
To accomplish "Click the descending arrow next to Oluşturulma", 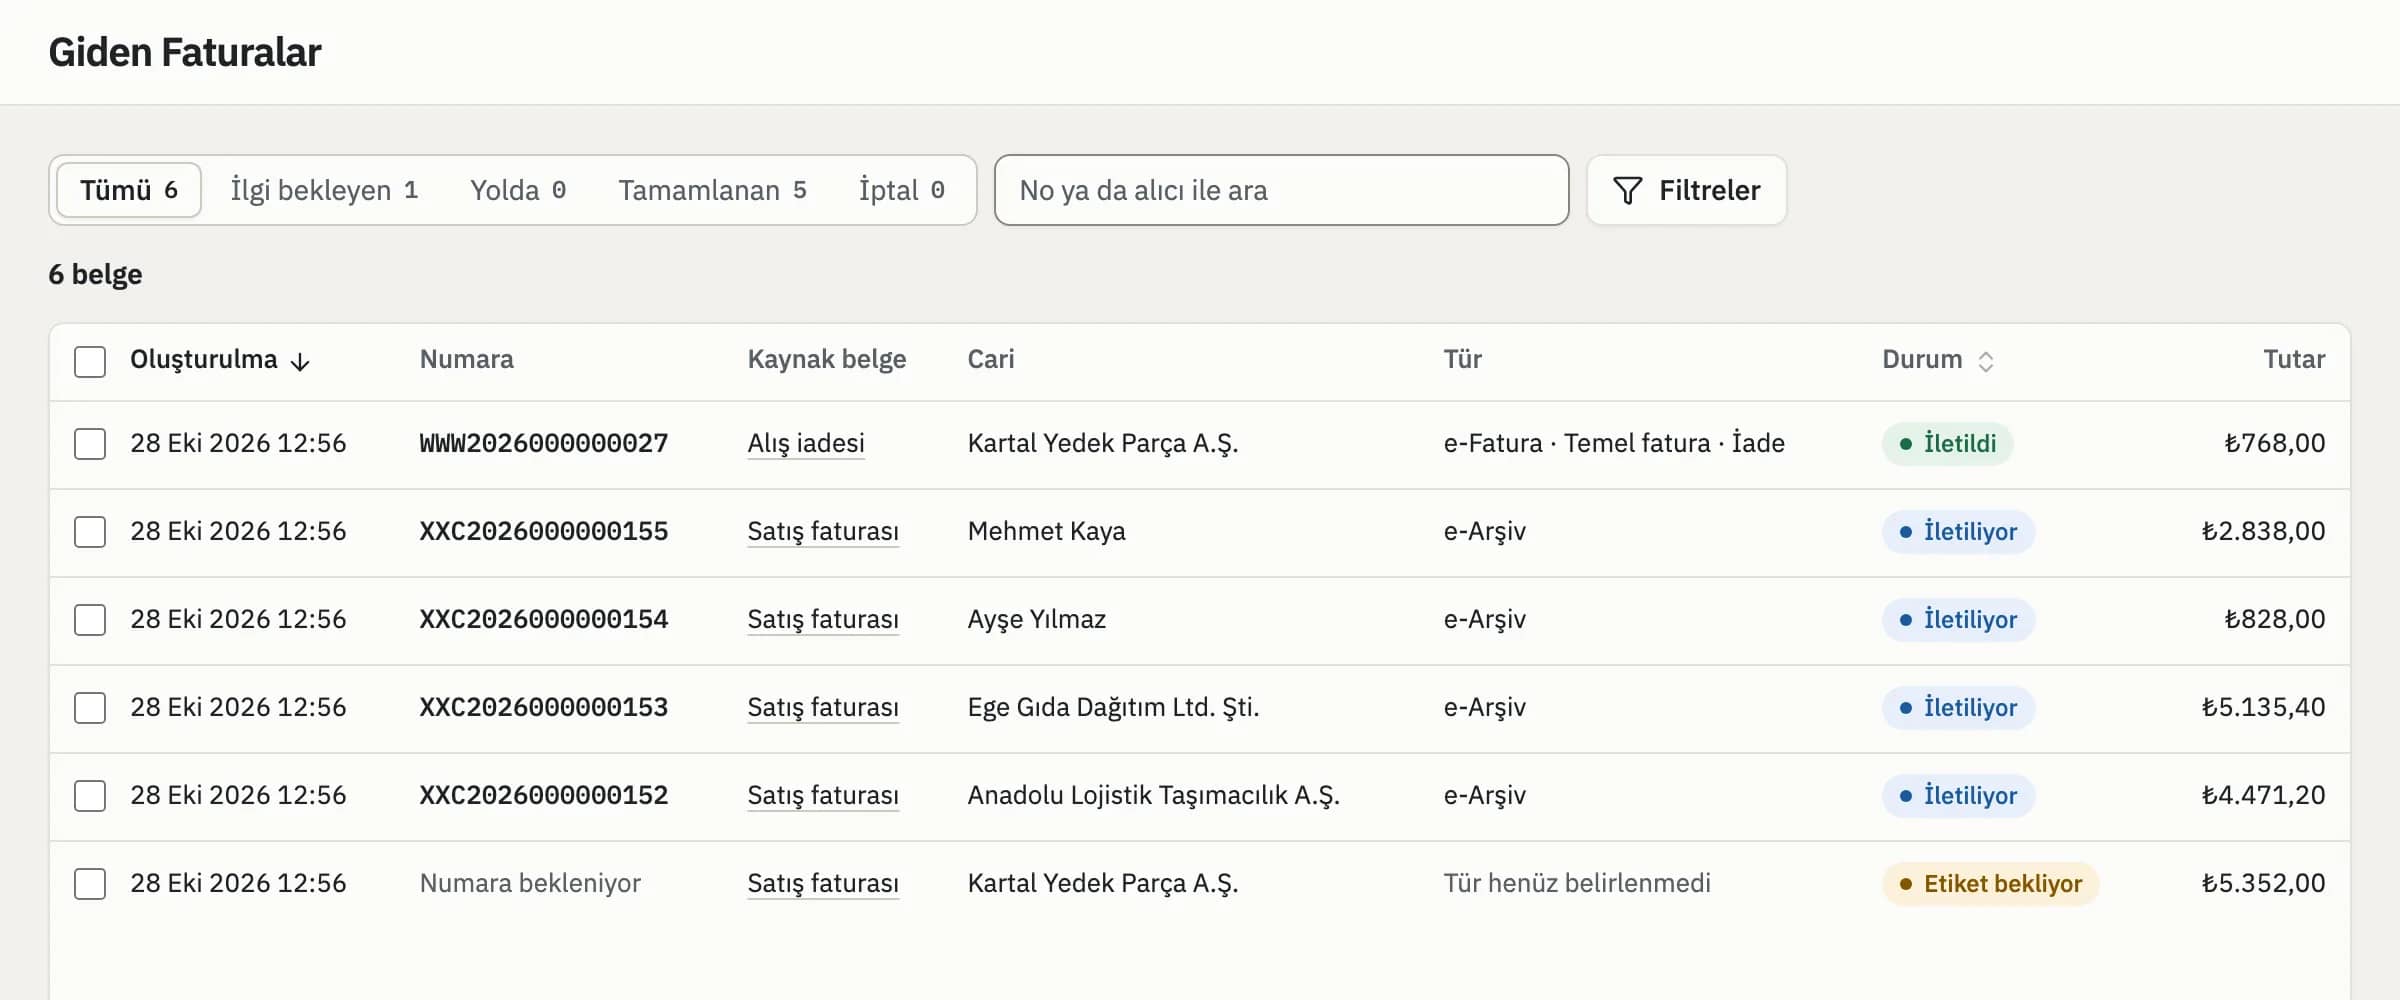I will (x=300, y=361).
